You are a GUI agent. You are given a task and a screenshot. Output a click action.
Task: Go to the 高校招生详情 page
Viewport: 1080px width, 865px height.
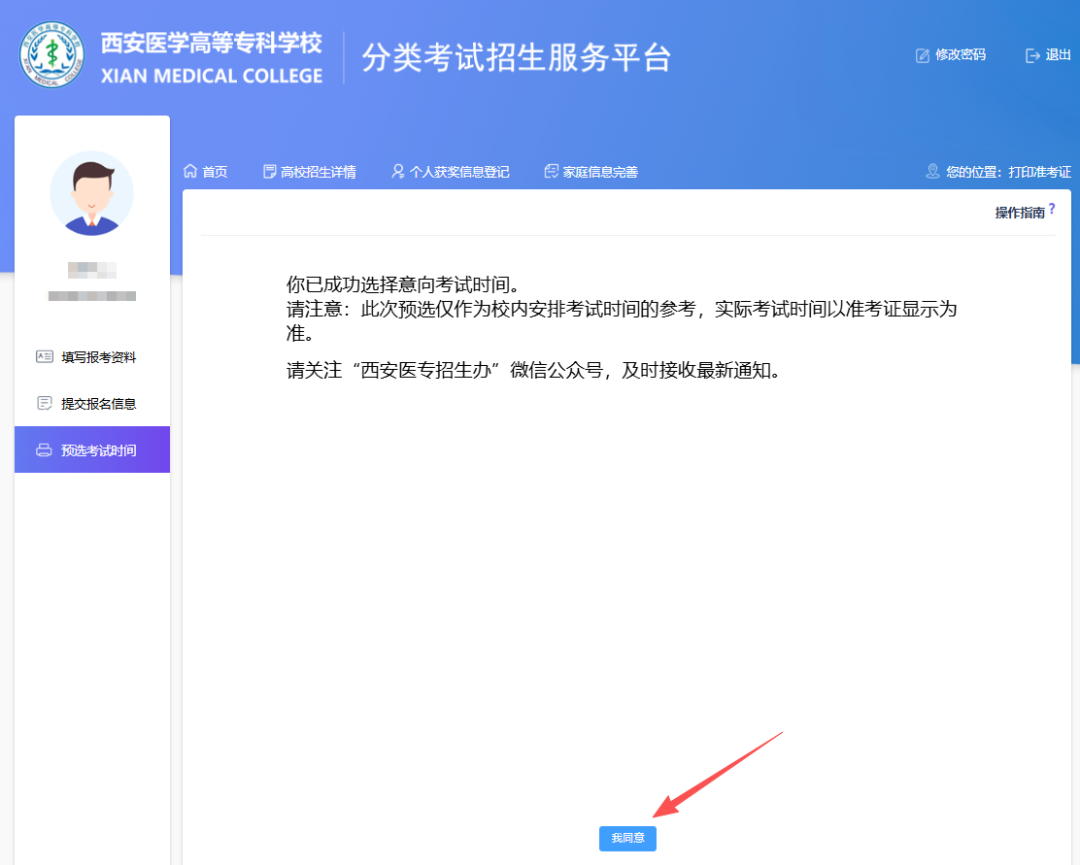pyautogui.click(x=318, y=172)
